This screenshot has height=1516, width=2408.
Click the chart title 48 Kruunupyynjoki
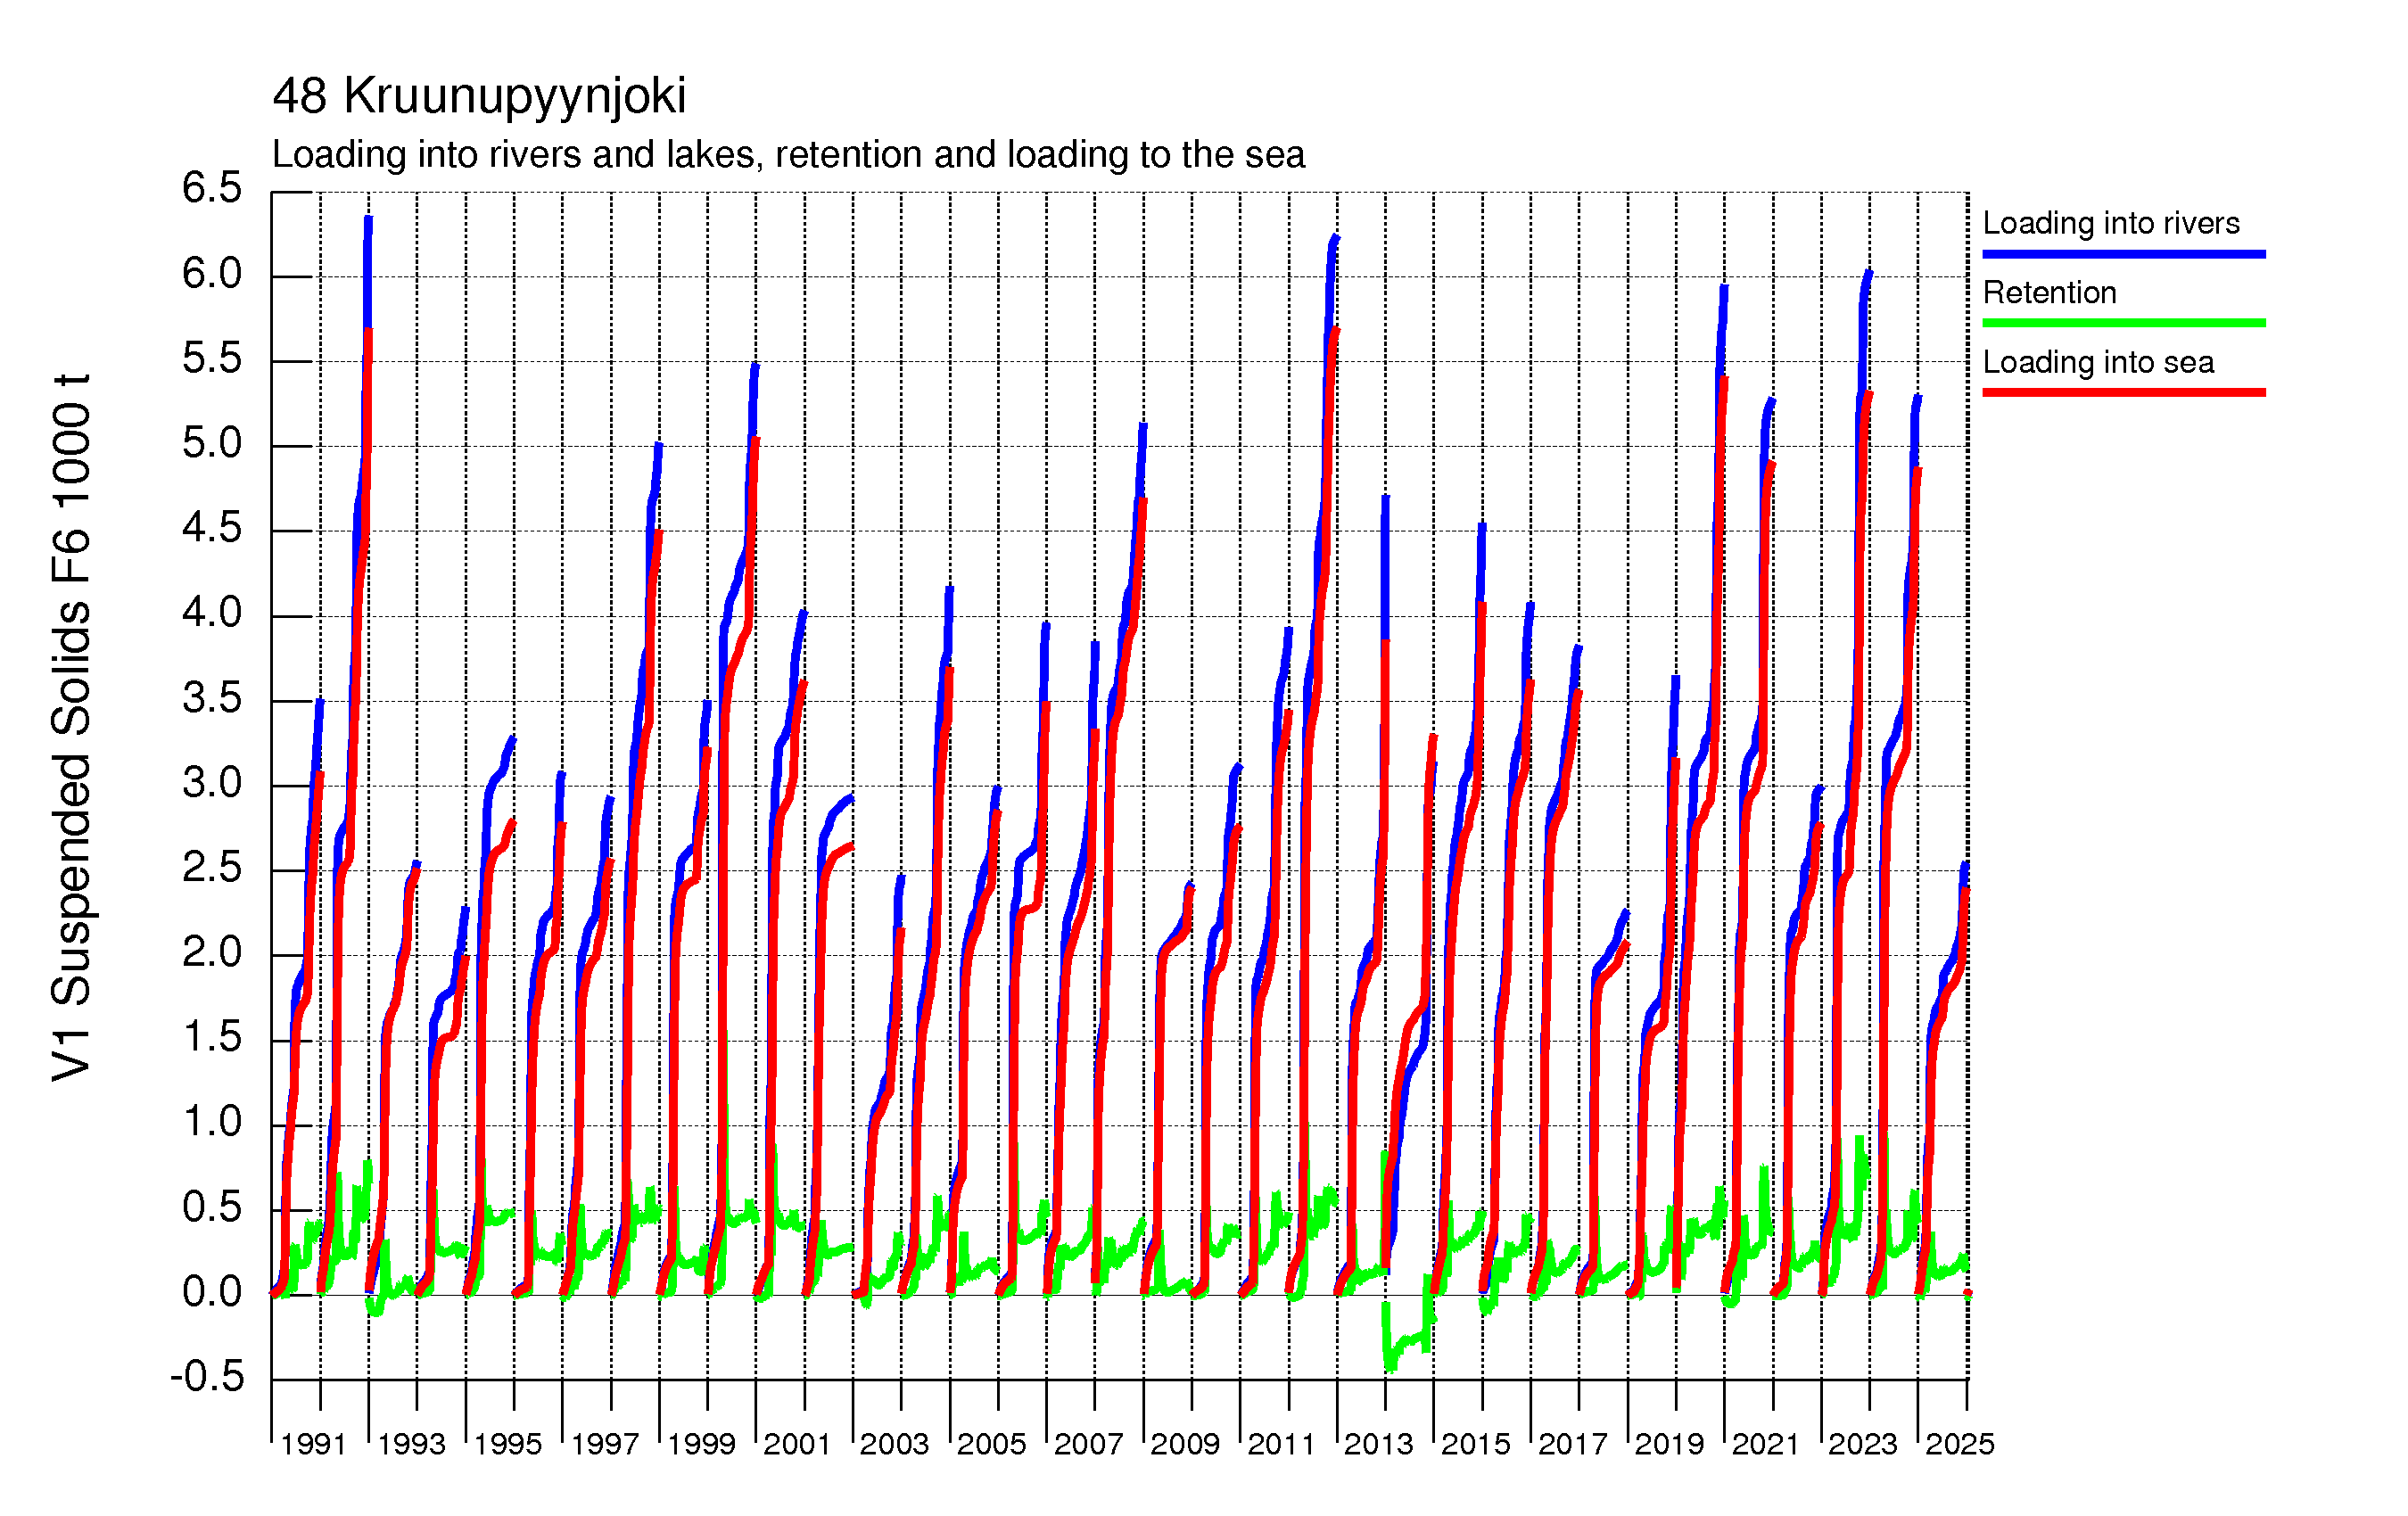479,96
